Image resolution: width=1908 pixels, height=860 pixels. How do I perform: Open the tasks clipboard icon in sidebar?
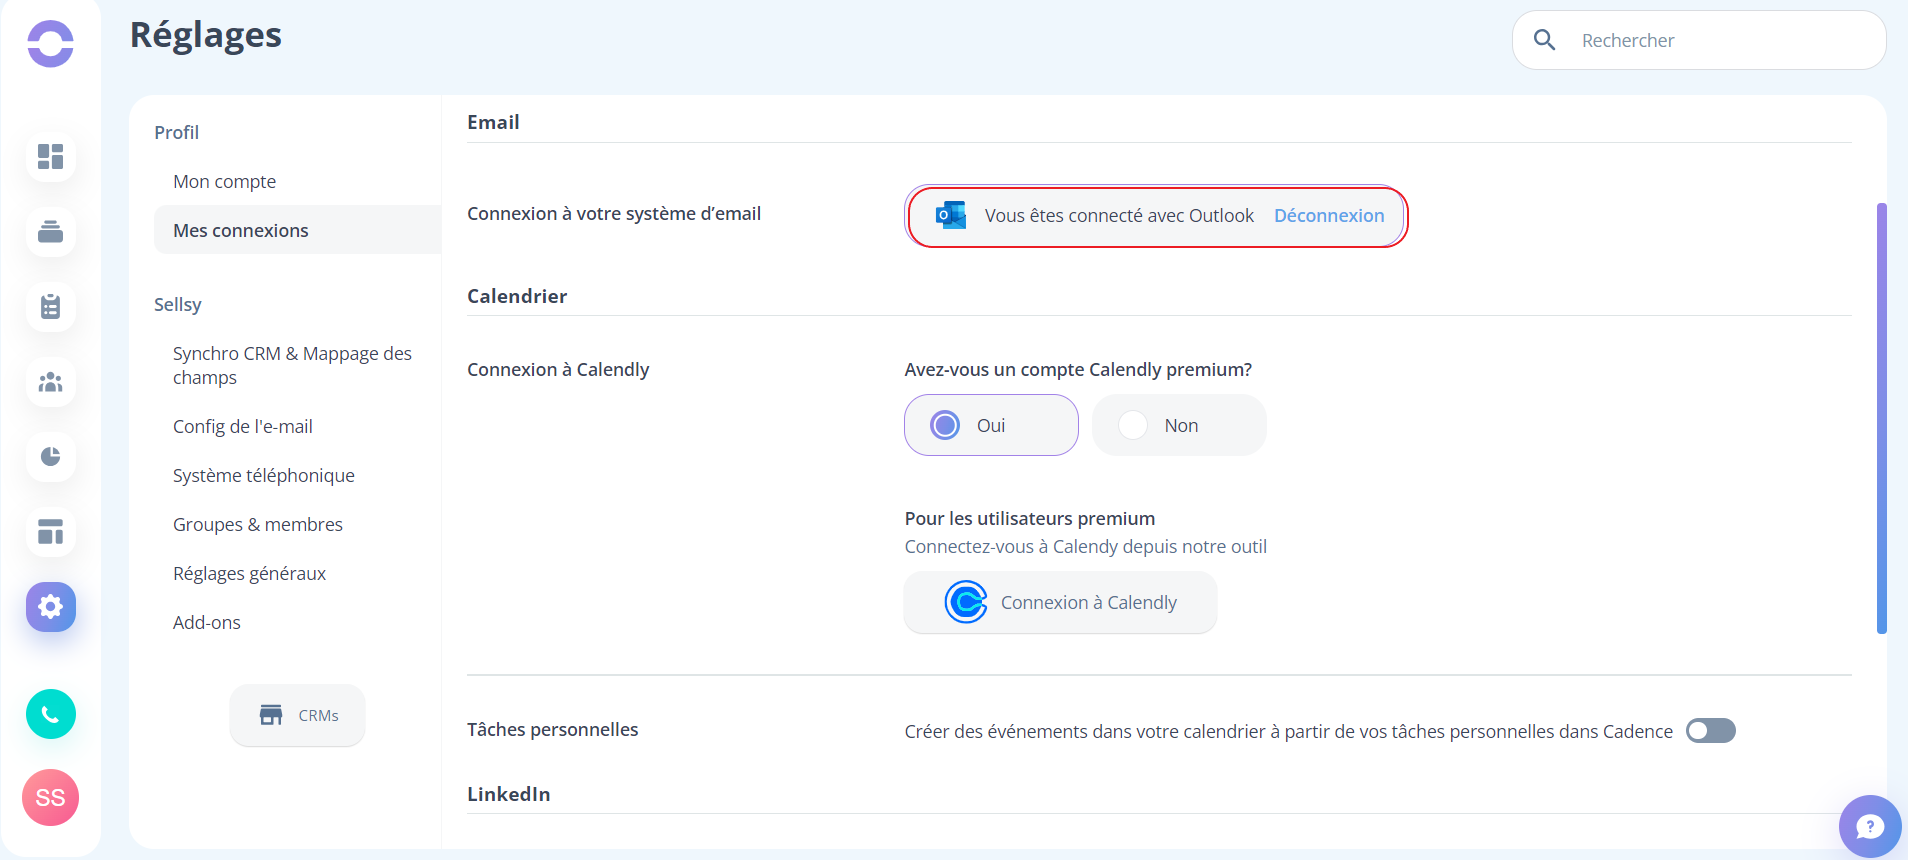tap(50, 306)
